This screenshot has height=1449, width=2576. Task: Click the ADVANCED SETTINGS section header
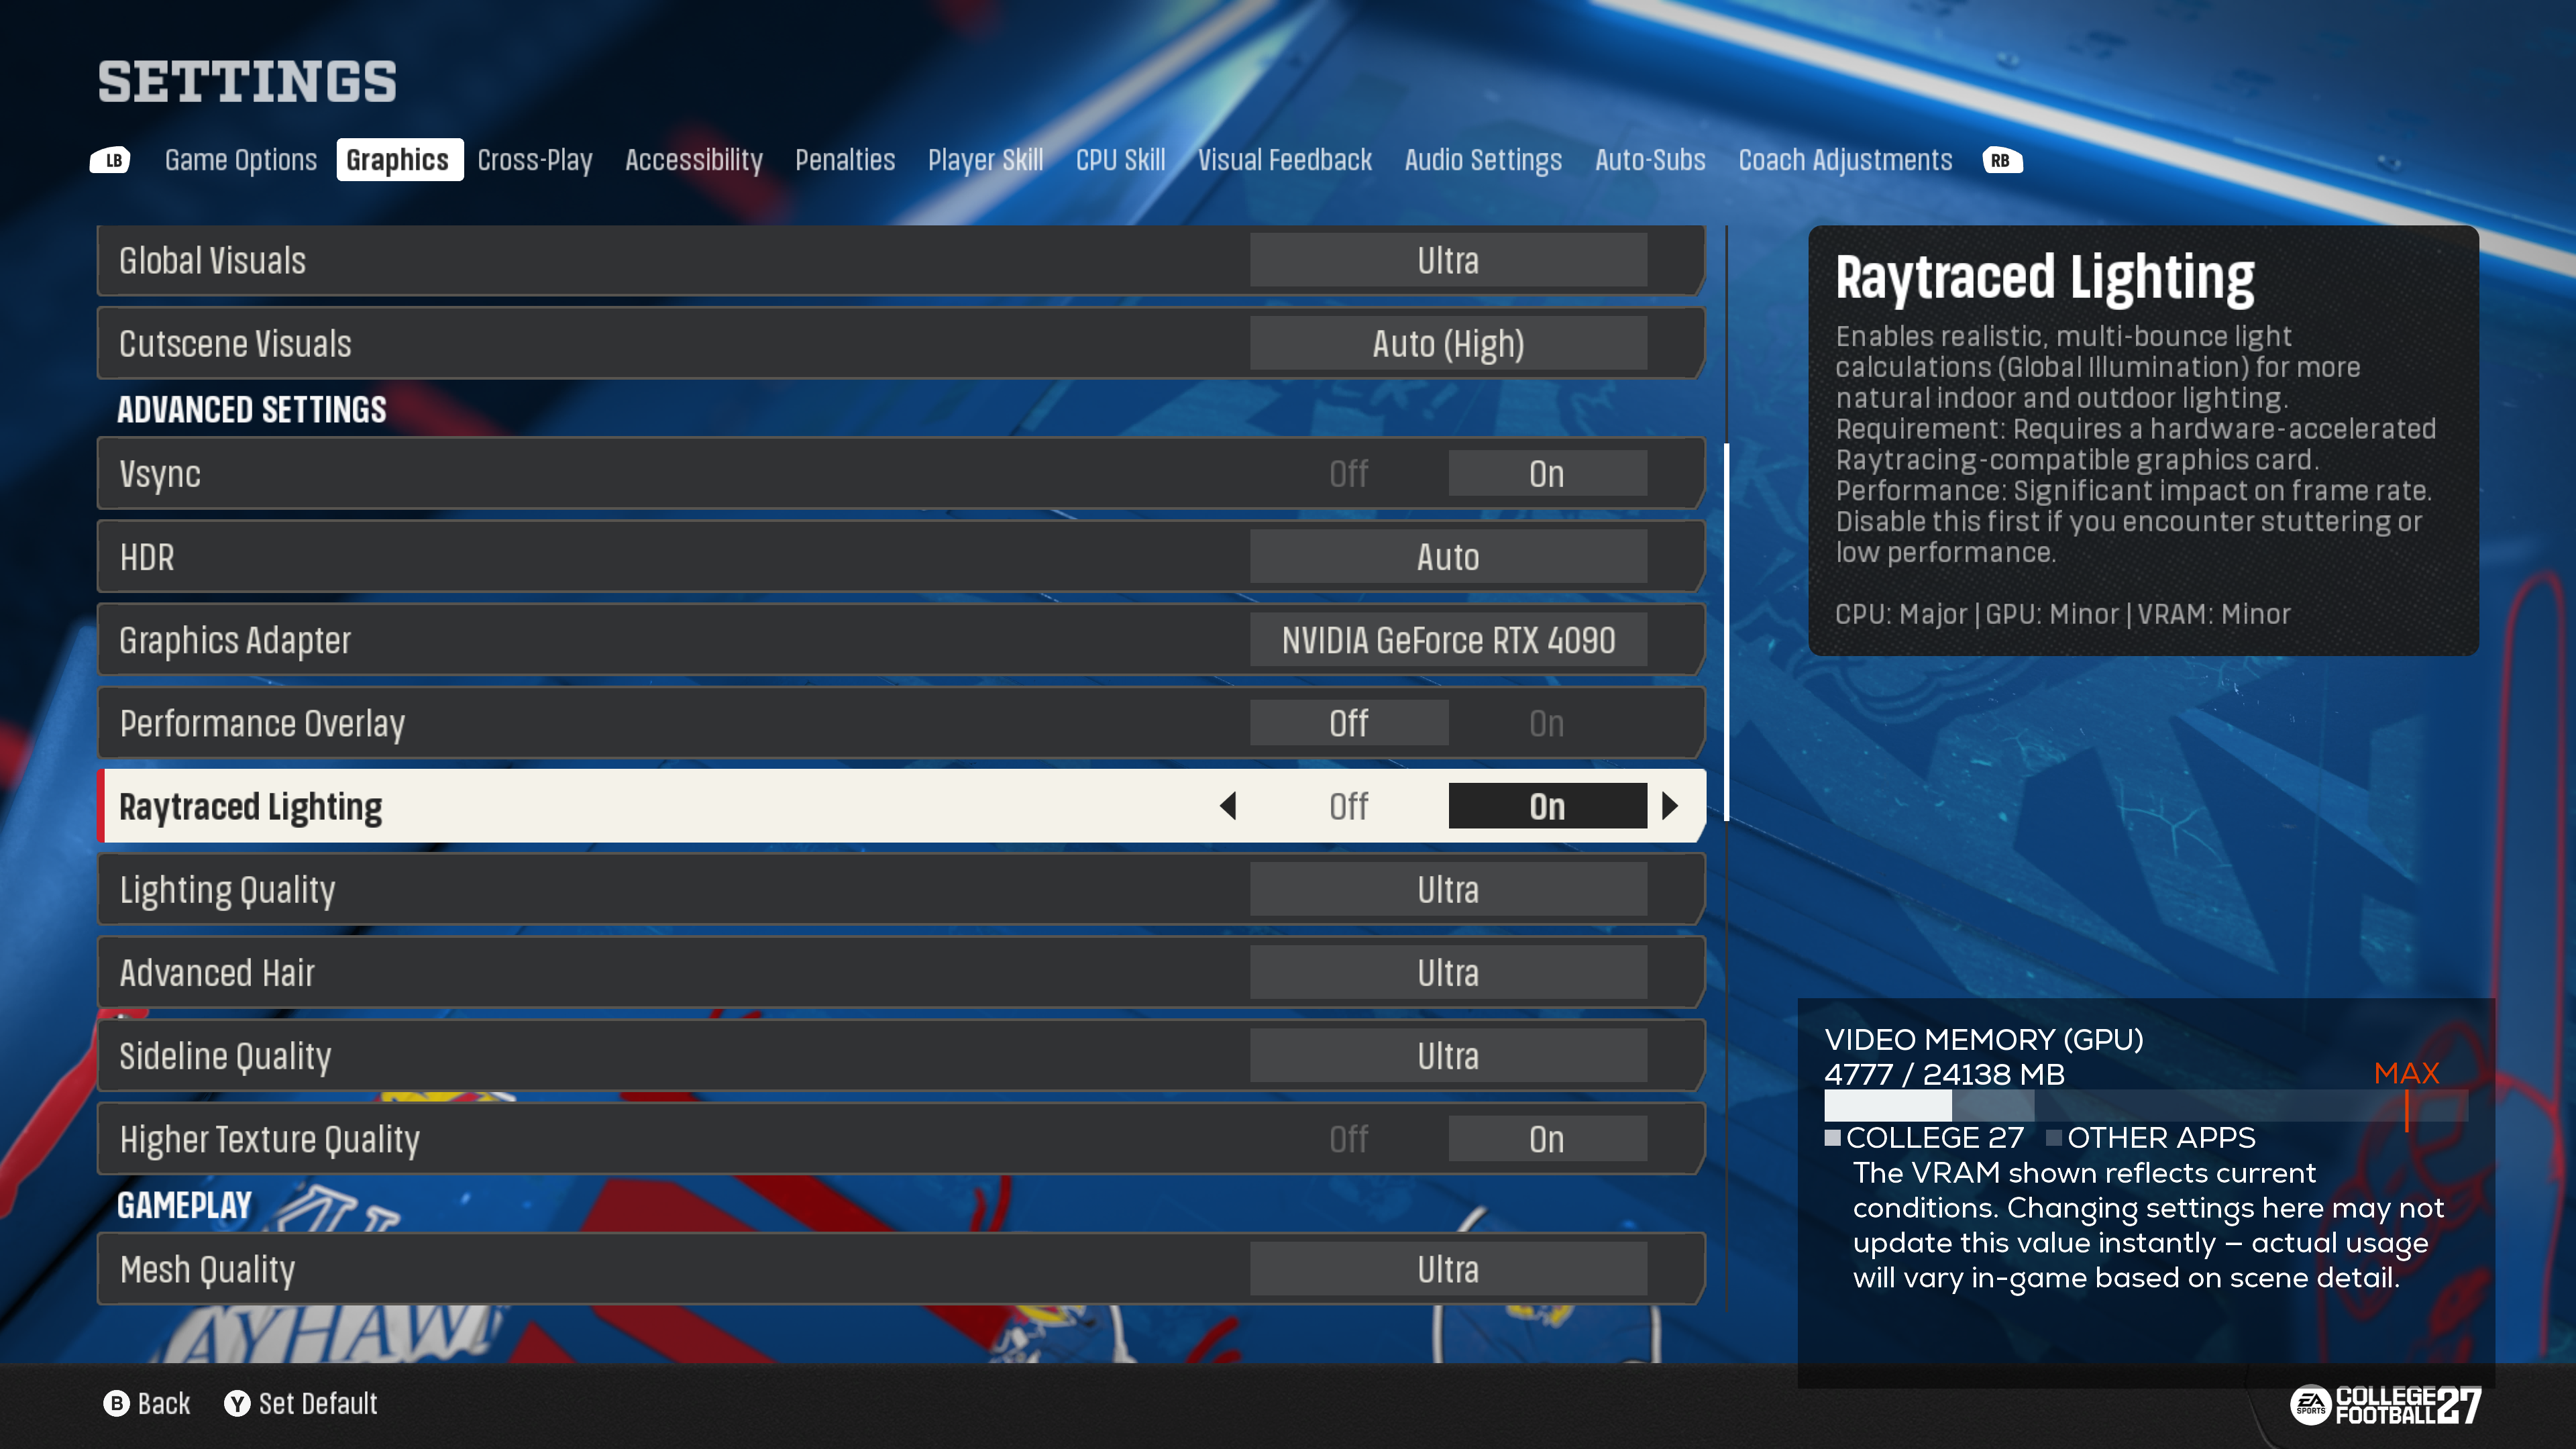pyautogui.click(x=251, y=409)
